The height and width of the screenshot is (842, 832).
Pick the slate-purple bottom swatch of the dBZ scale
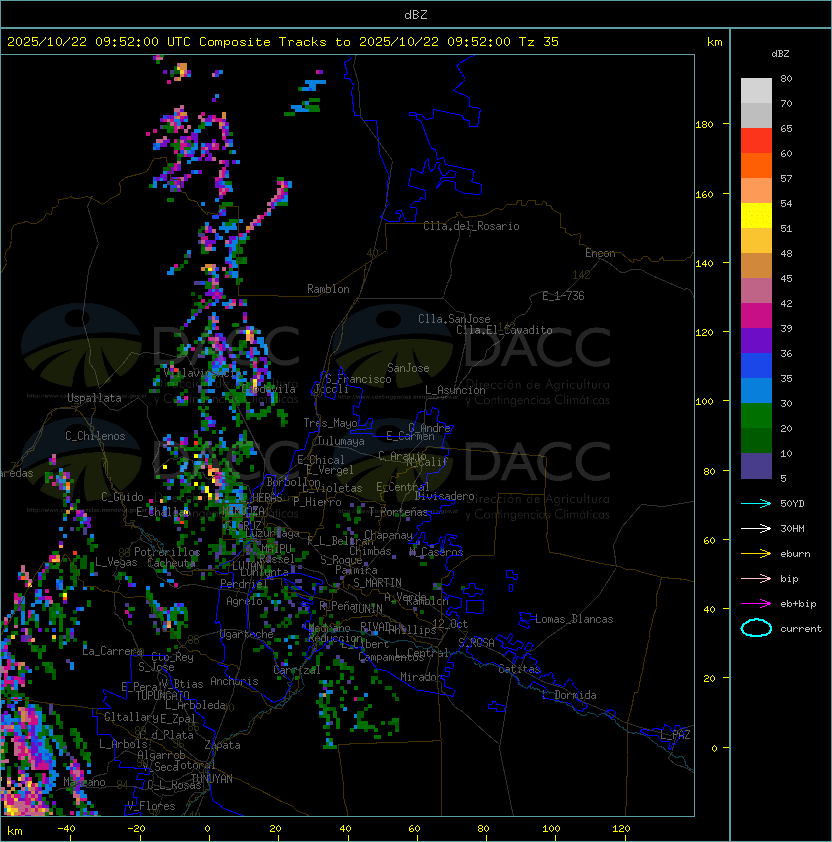coord(756,466)
